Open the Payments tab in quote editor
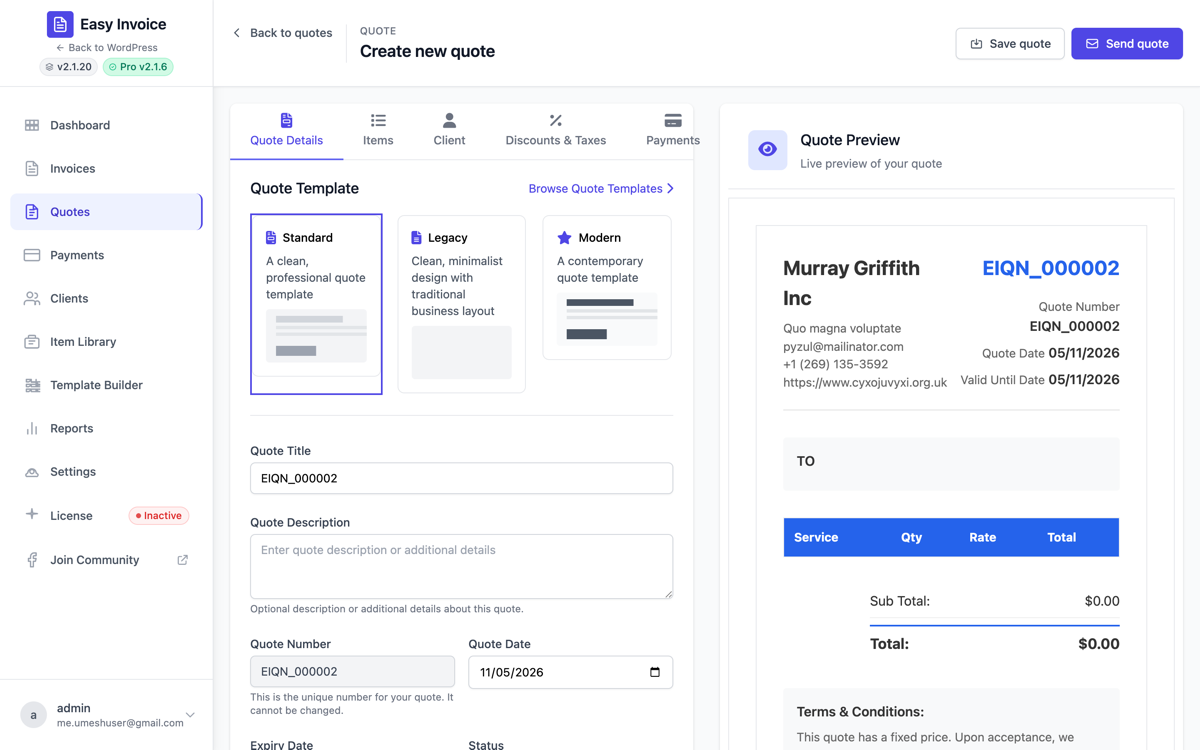The image size is (1200, 750). [673, 130]
